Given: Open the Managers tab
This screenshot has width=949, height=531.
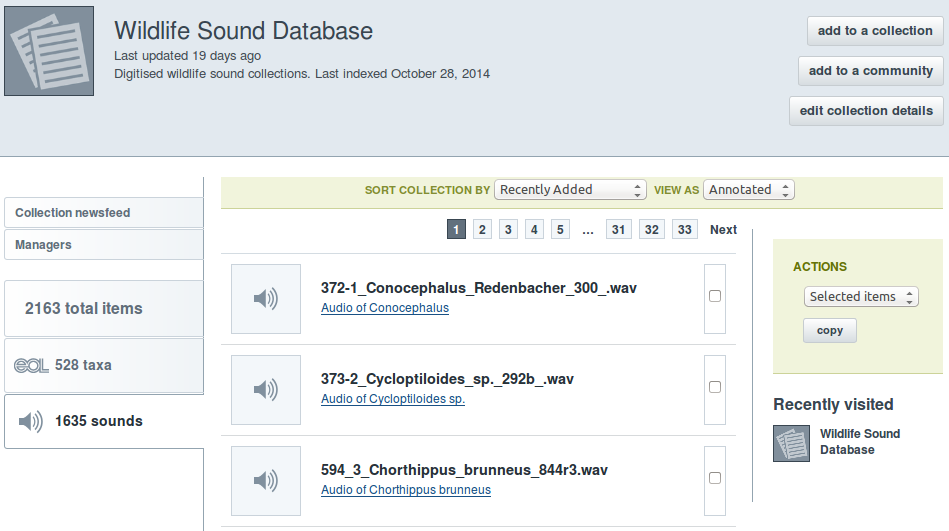Looking at the screenshot, I should (x=104, y=245).
